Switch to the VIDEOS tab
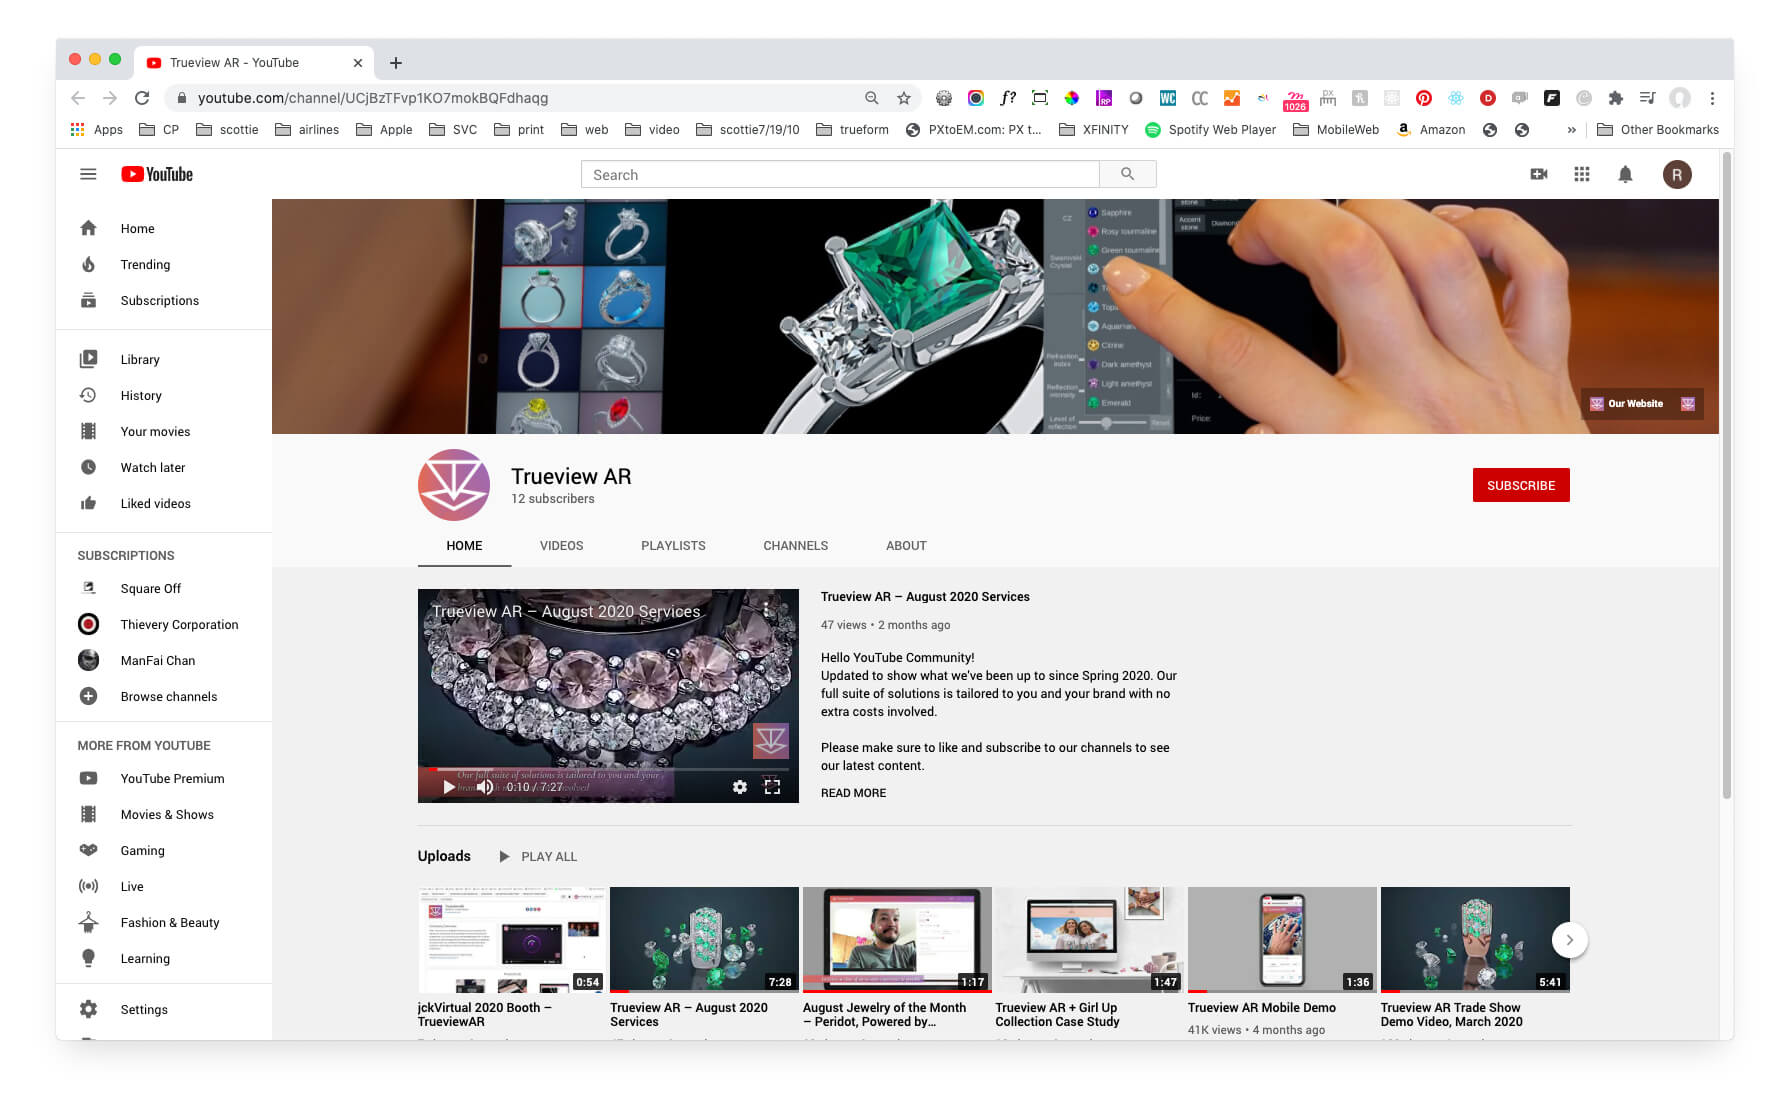Viewport: 1790px width, 1114px height. (561, 546)
